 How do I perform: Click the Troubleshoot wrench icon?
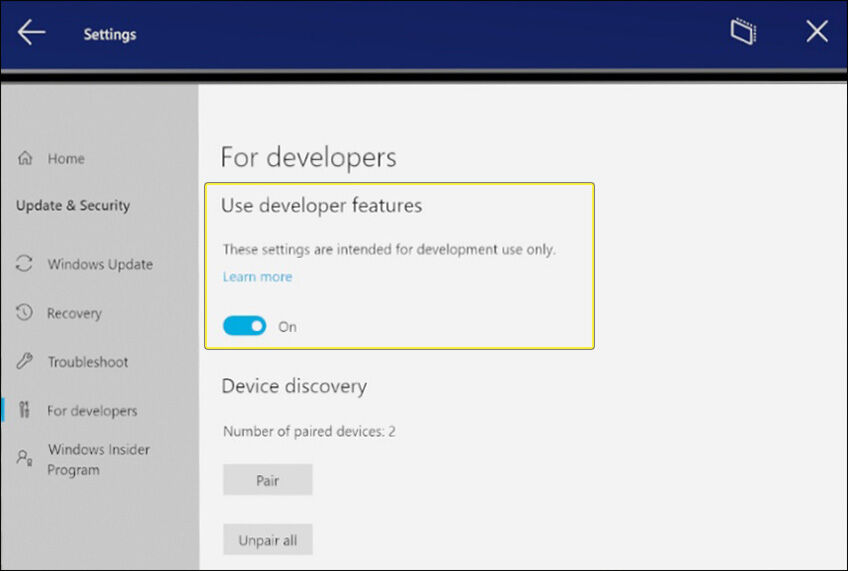pyautogui.click(x=24, y=361)
